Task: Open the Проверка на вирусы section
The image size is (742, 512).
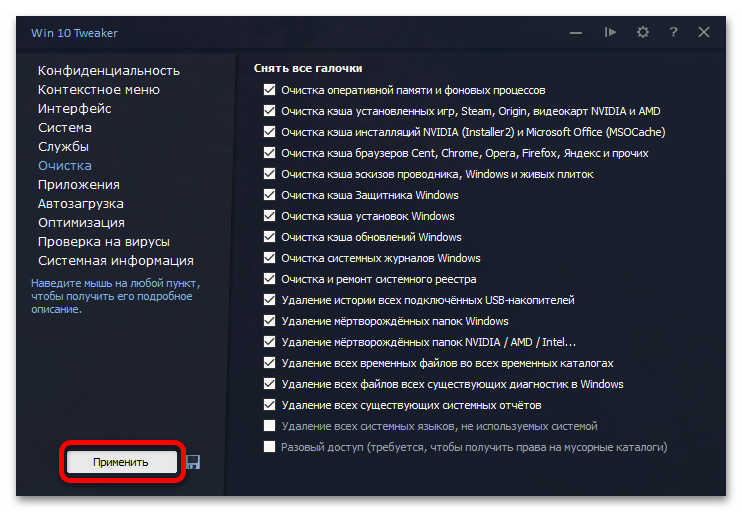Action: pyautogui.click(x=104, y=242)
